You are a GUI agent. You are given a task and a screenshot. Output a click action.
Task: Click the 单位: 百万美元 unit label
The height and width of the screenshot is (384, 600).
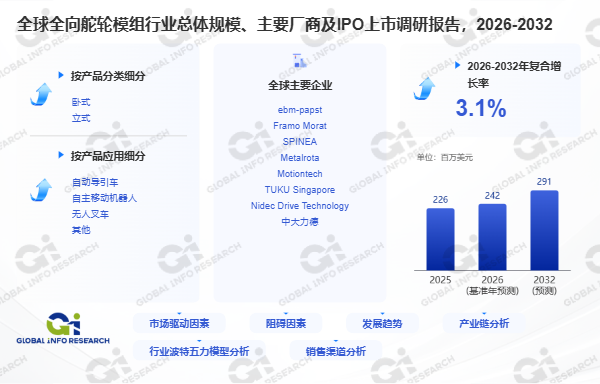tap(445, 157)
